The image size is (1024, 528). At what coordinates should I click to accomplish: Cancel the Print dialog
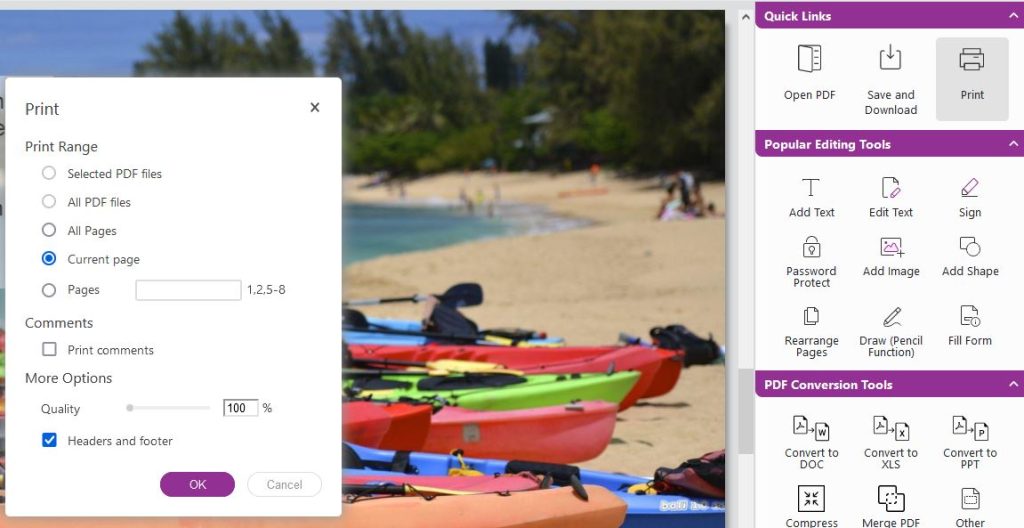284,484
